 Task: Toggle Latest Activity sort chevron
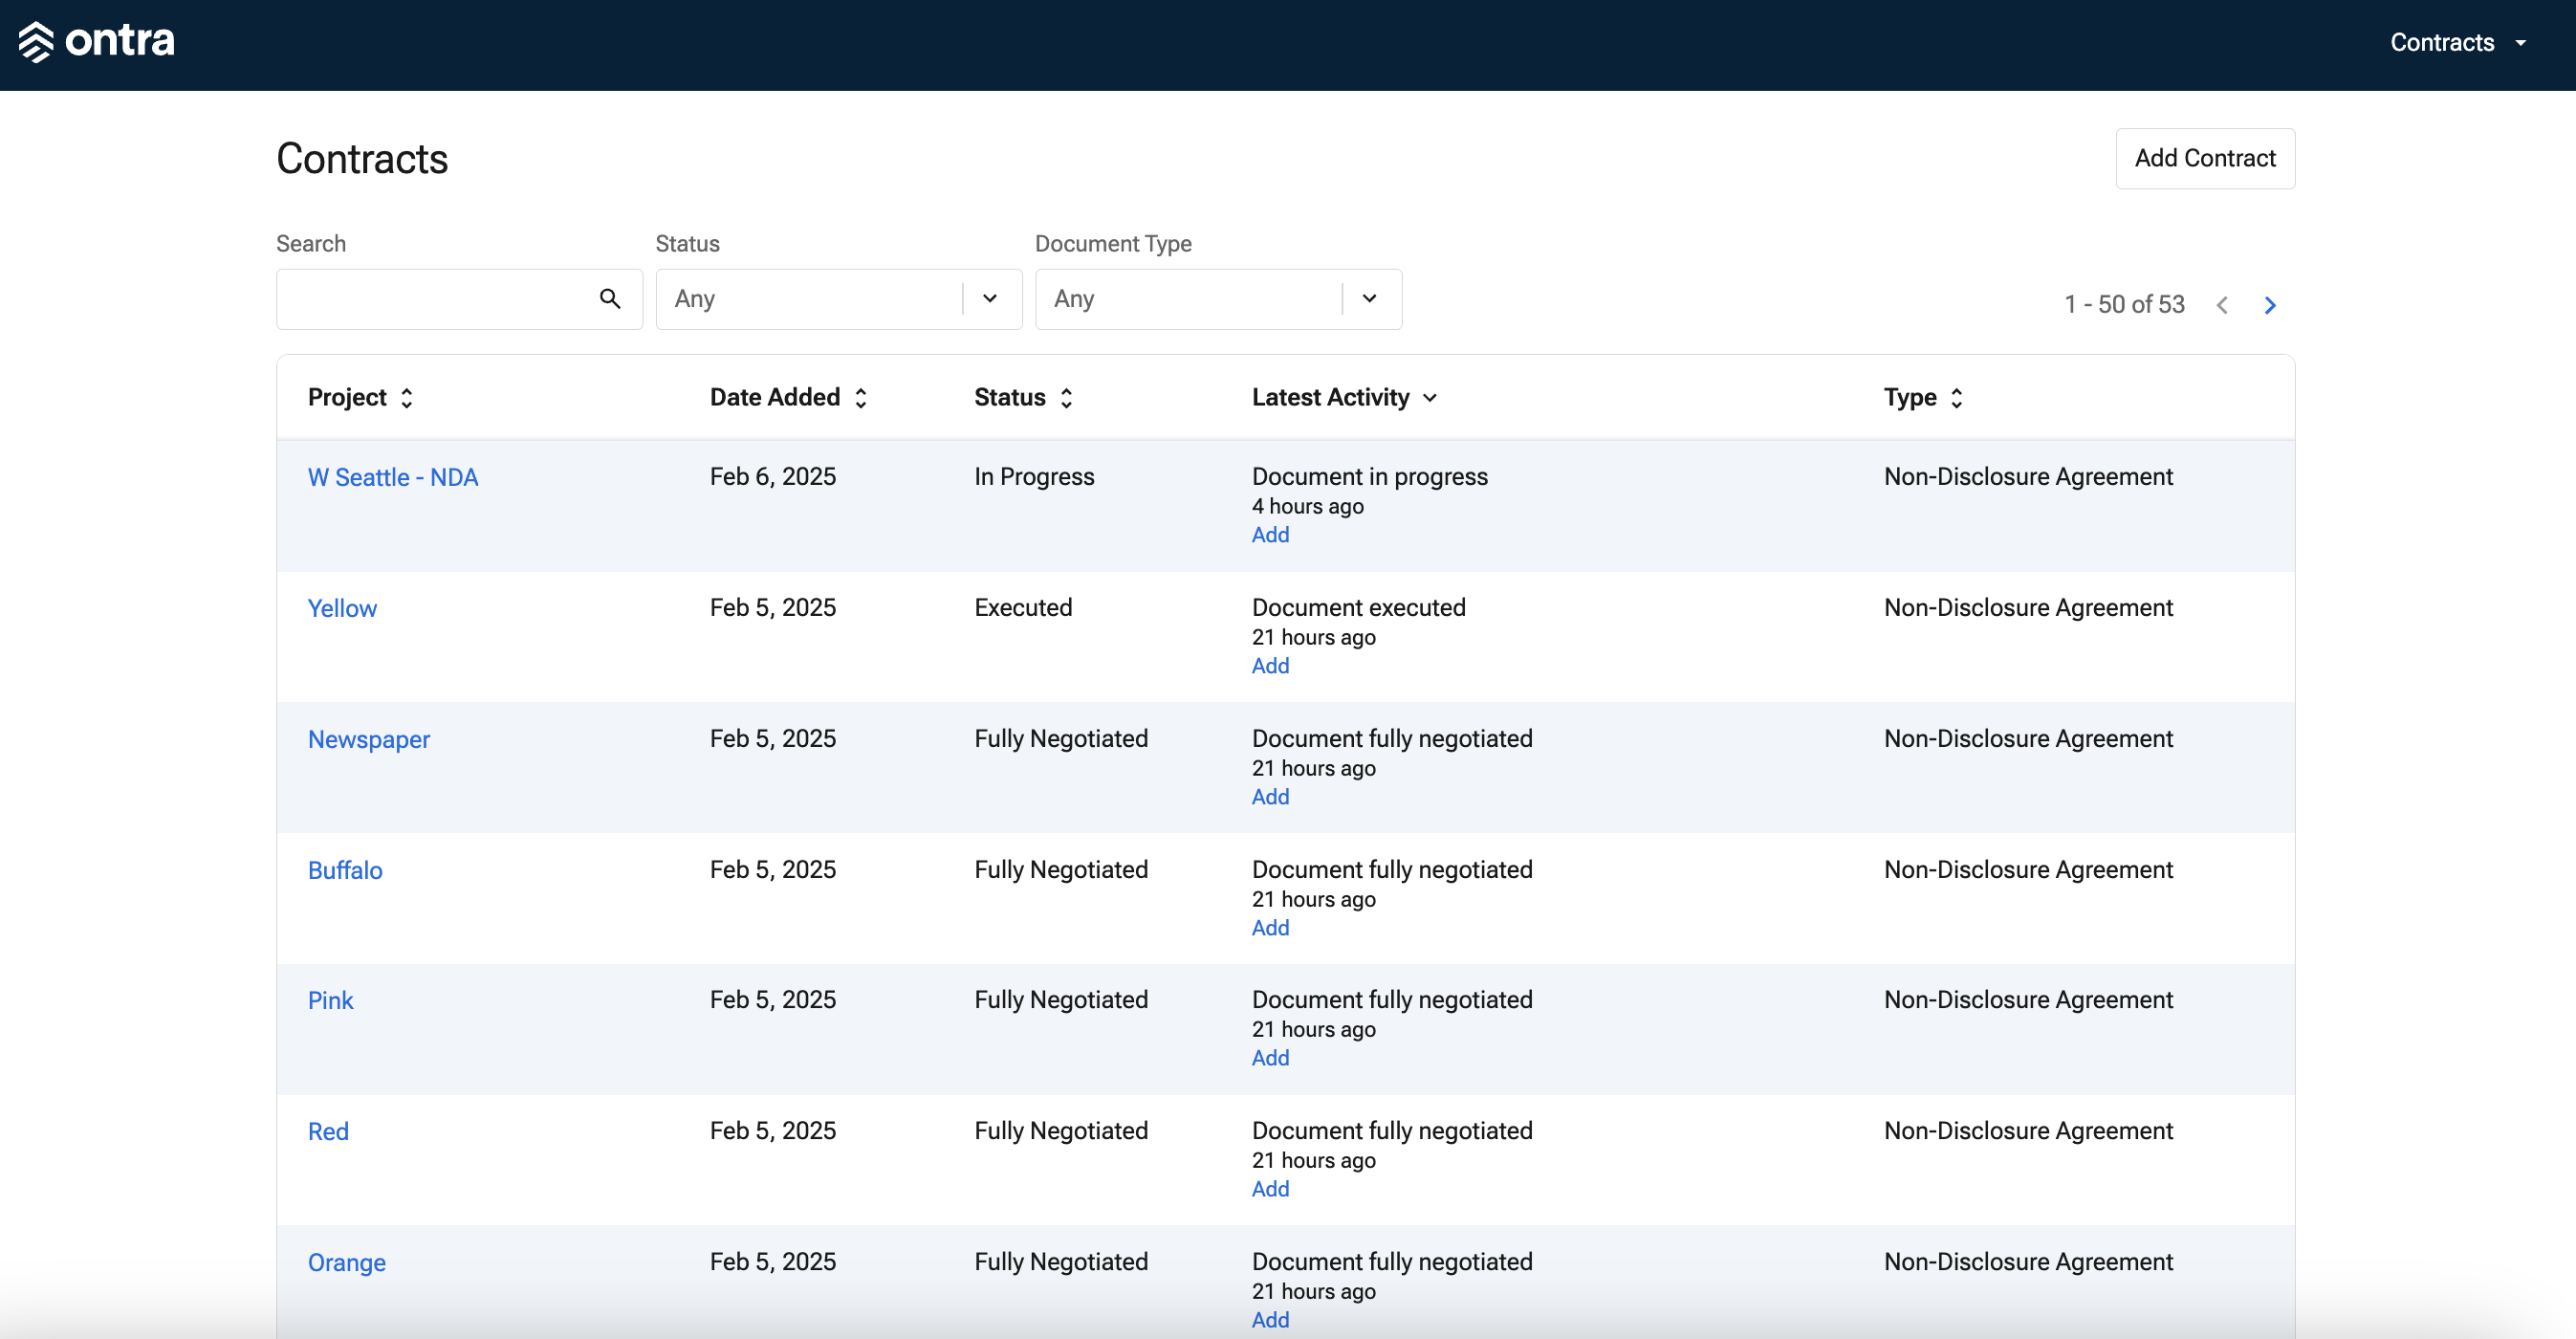[1430, 398]
